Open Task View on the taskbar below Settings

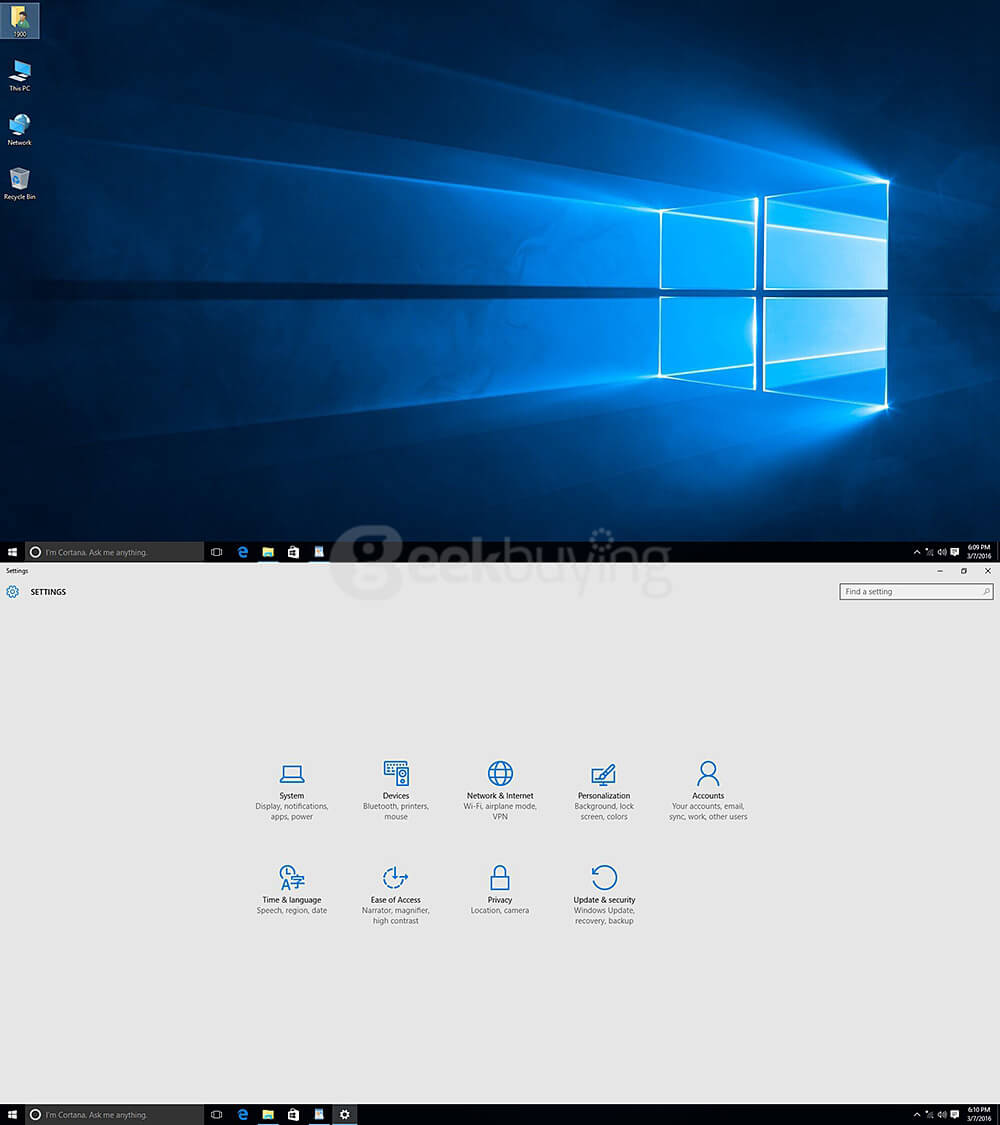coord(217,1114)
